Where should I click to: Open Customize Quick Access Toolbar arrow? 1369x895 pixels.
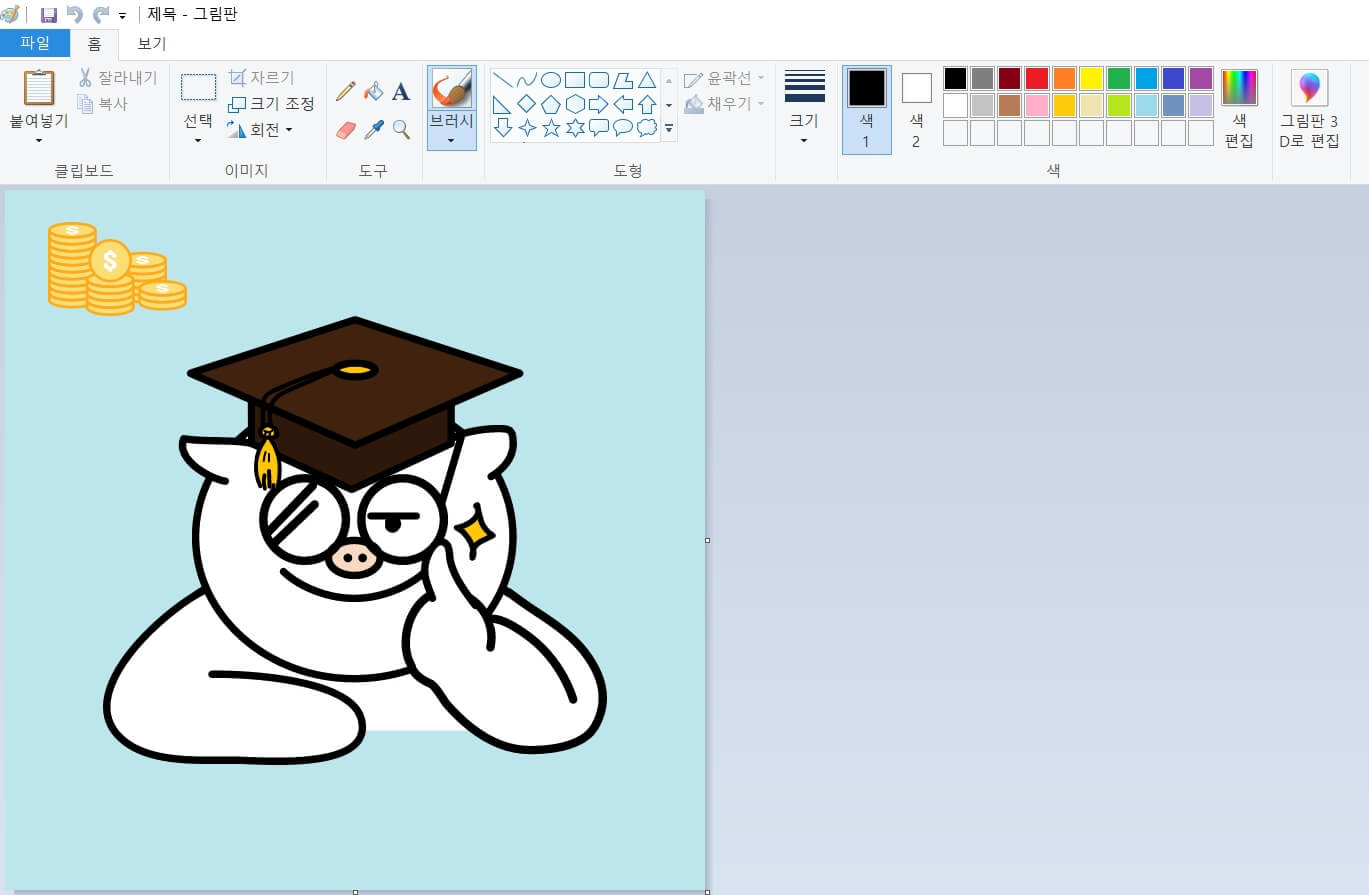[x=122, y=16]
